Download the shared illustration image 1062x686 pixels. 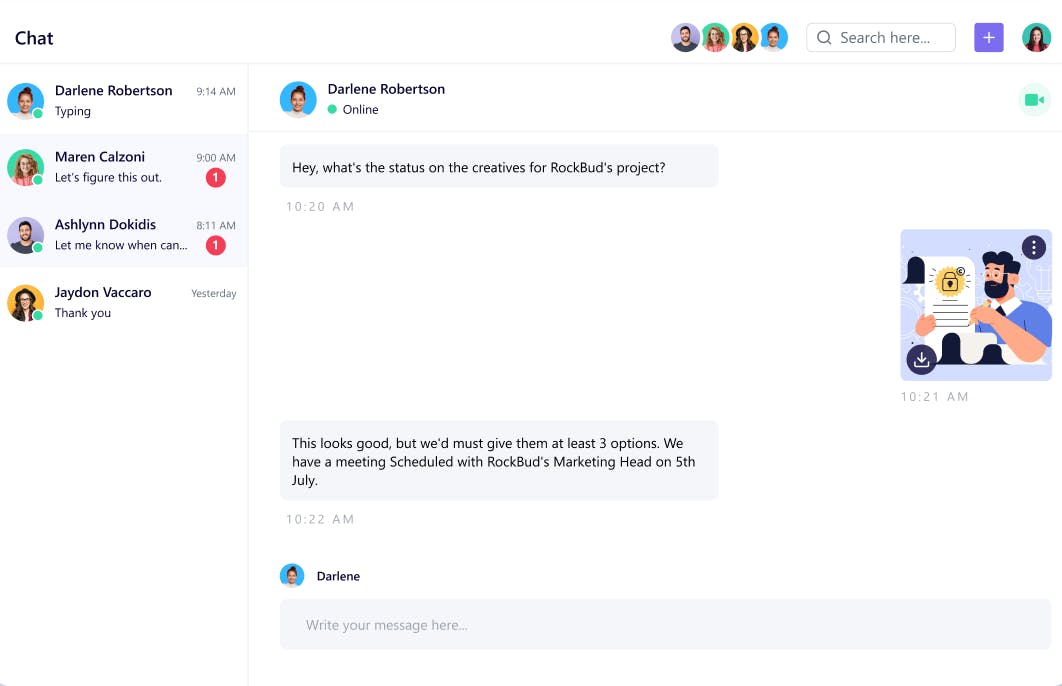click(921, 359)
